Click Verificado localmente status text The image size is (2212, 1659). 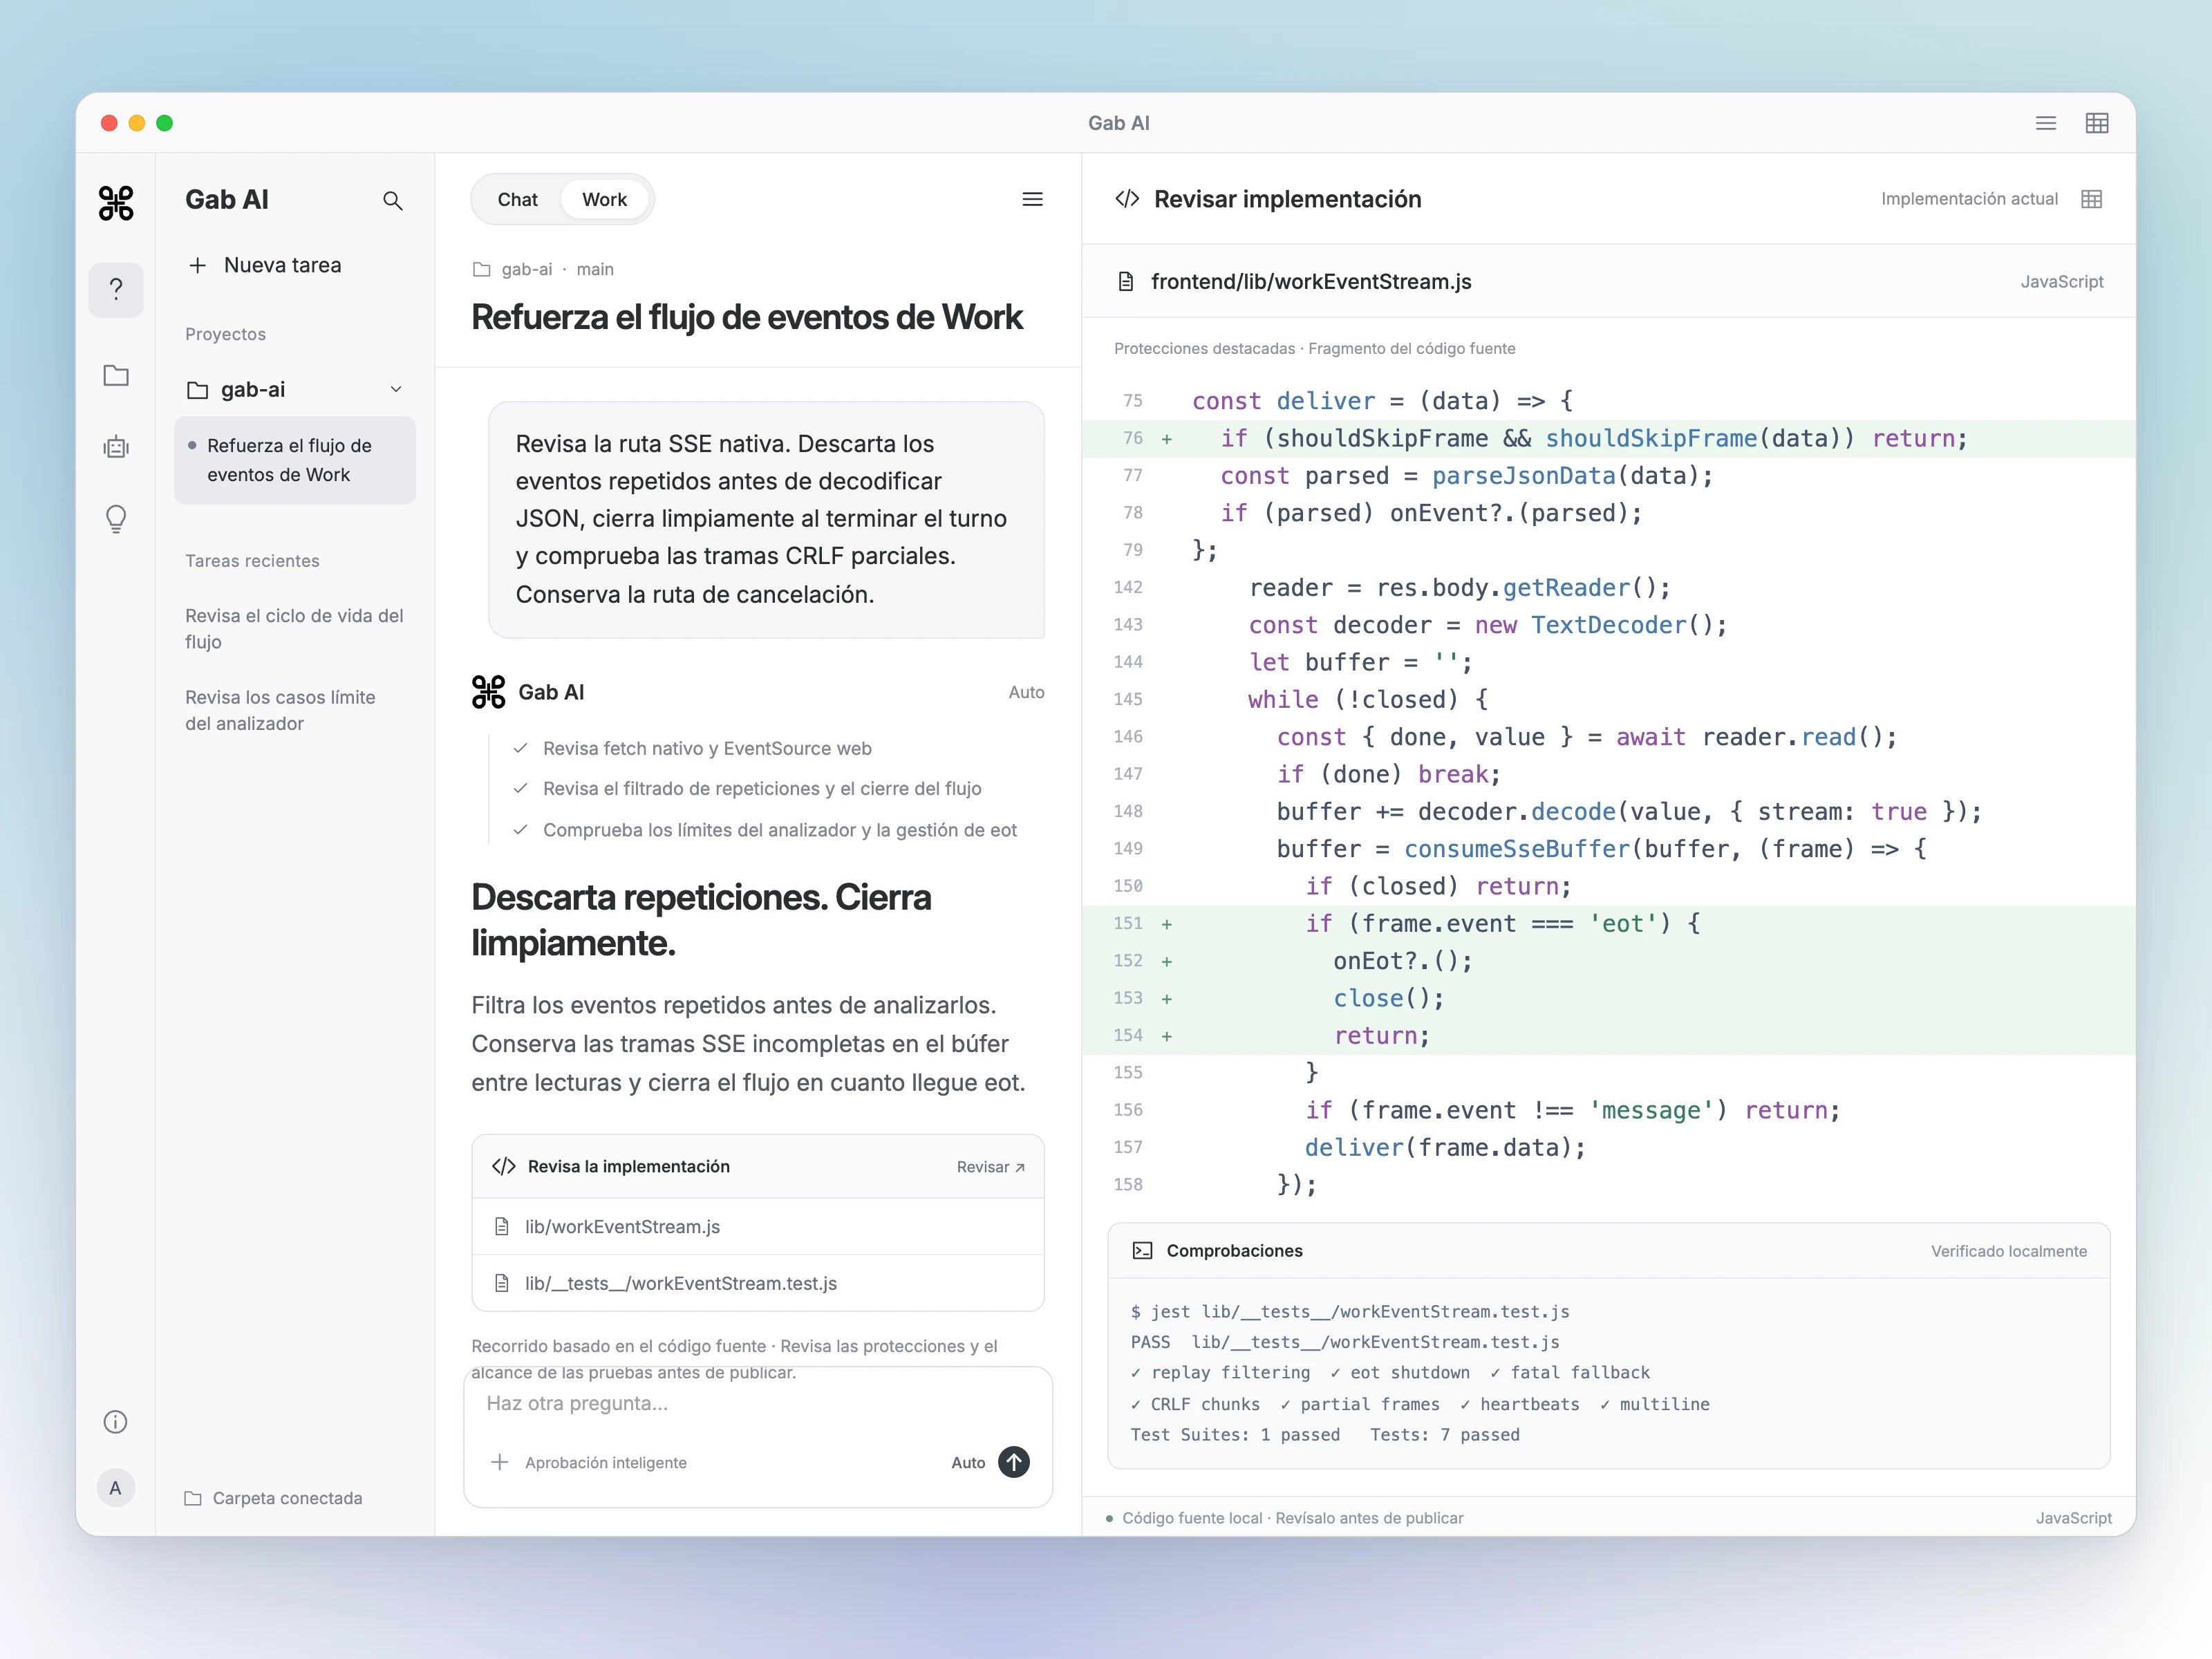pyautogui.click(x=2009, y=1251)
